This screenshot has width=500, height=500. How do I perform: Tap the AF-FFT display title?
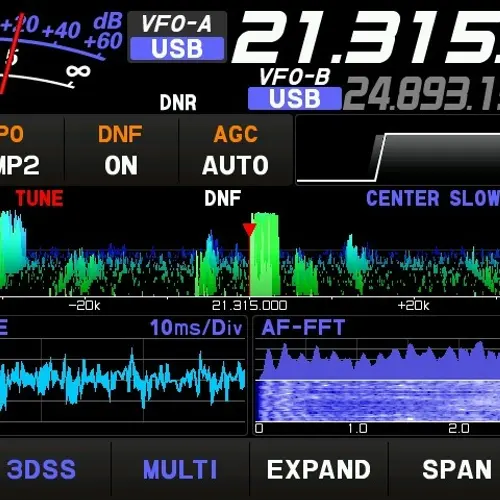click(303, 327)
